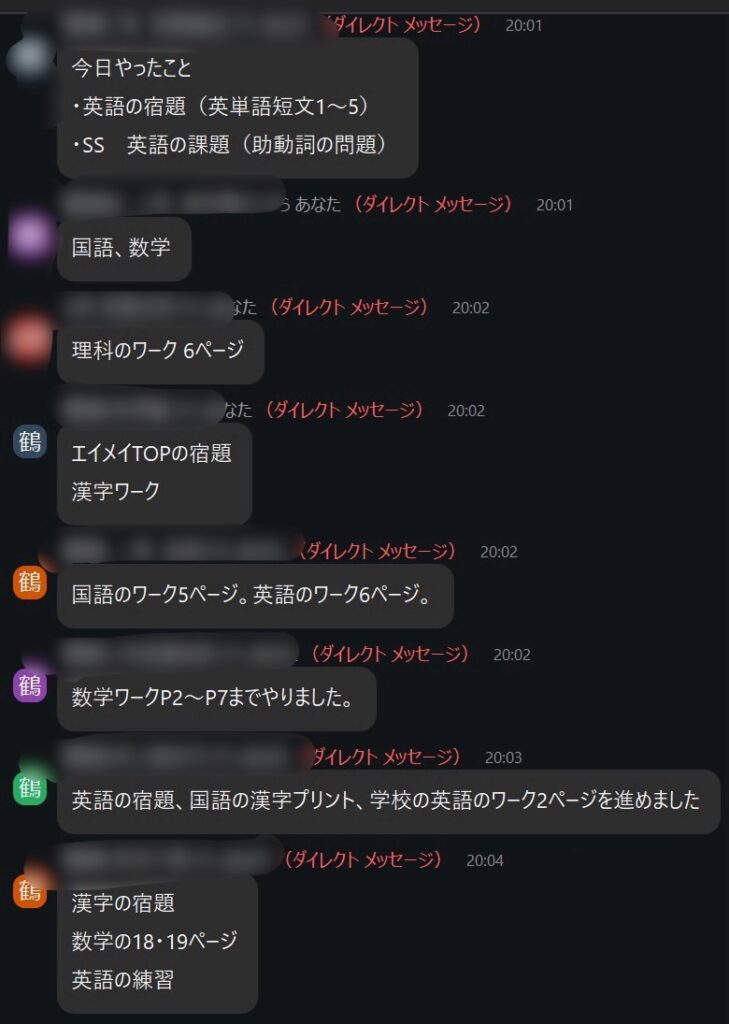Select the 理科のワーク 6ページ message
The height and width of the screenshot is (1024, 729).
pyautogui.click(x=161, y=351)
